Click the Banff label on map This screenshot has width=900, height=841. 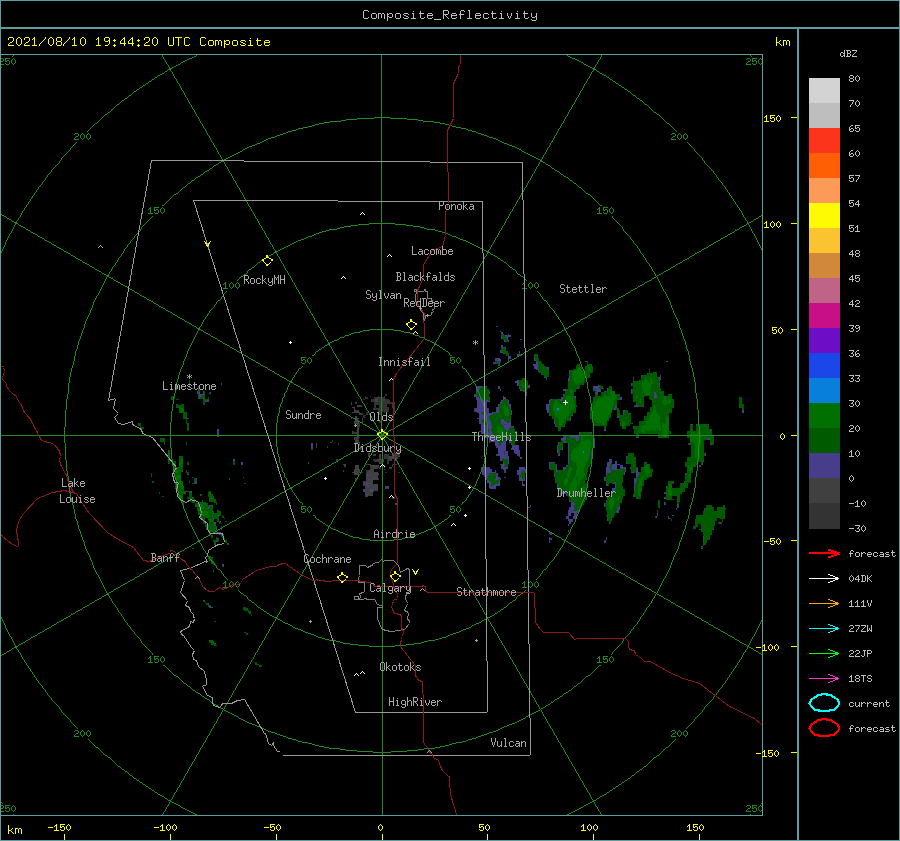pyautogui.click(x=165, y=557)
